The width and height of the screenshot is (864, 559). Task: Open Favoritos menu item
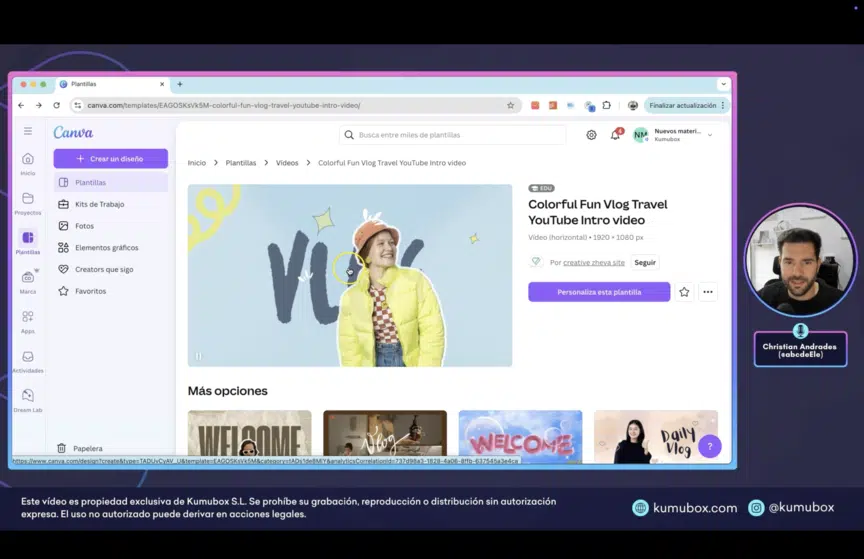pyautogui.click(x=111, y=291)
